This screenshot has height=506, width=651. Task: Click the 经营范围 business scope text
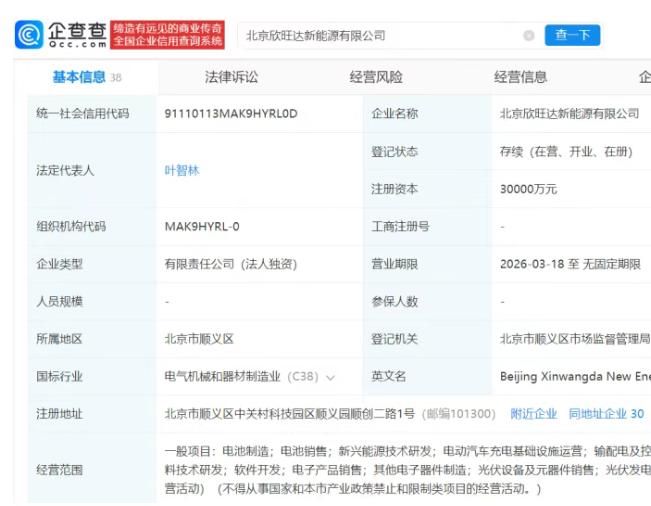400,470
